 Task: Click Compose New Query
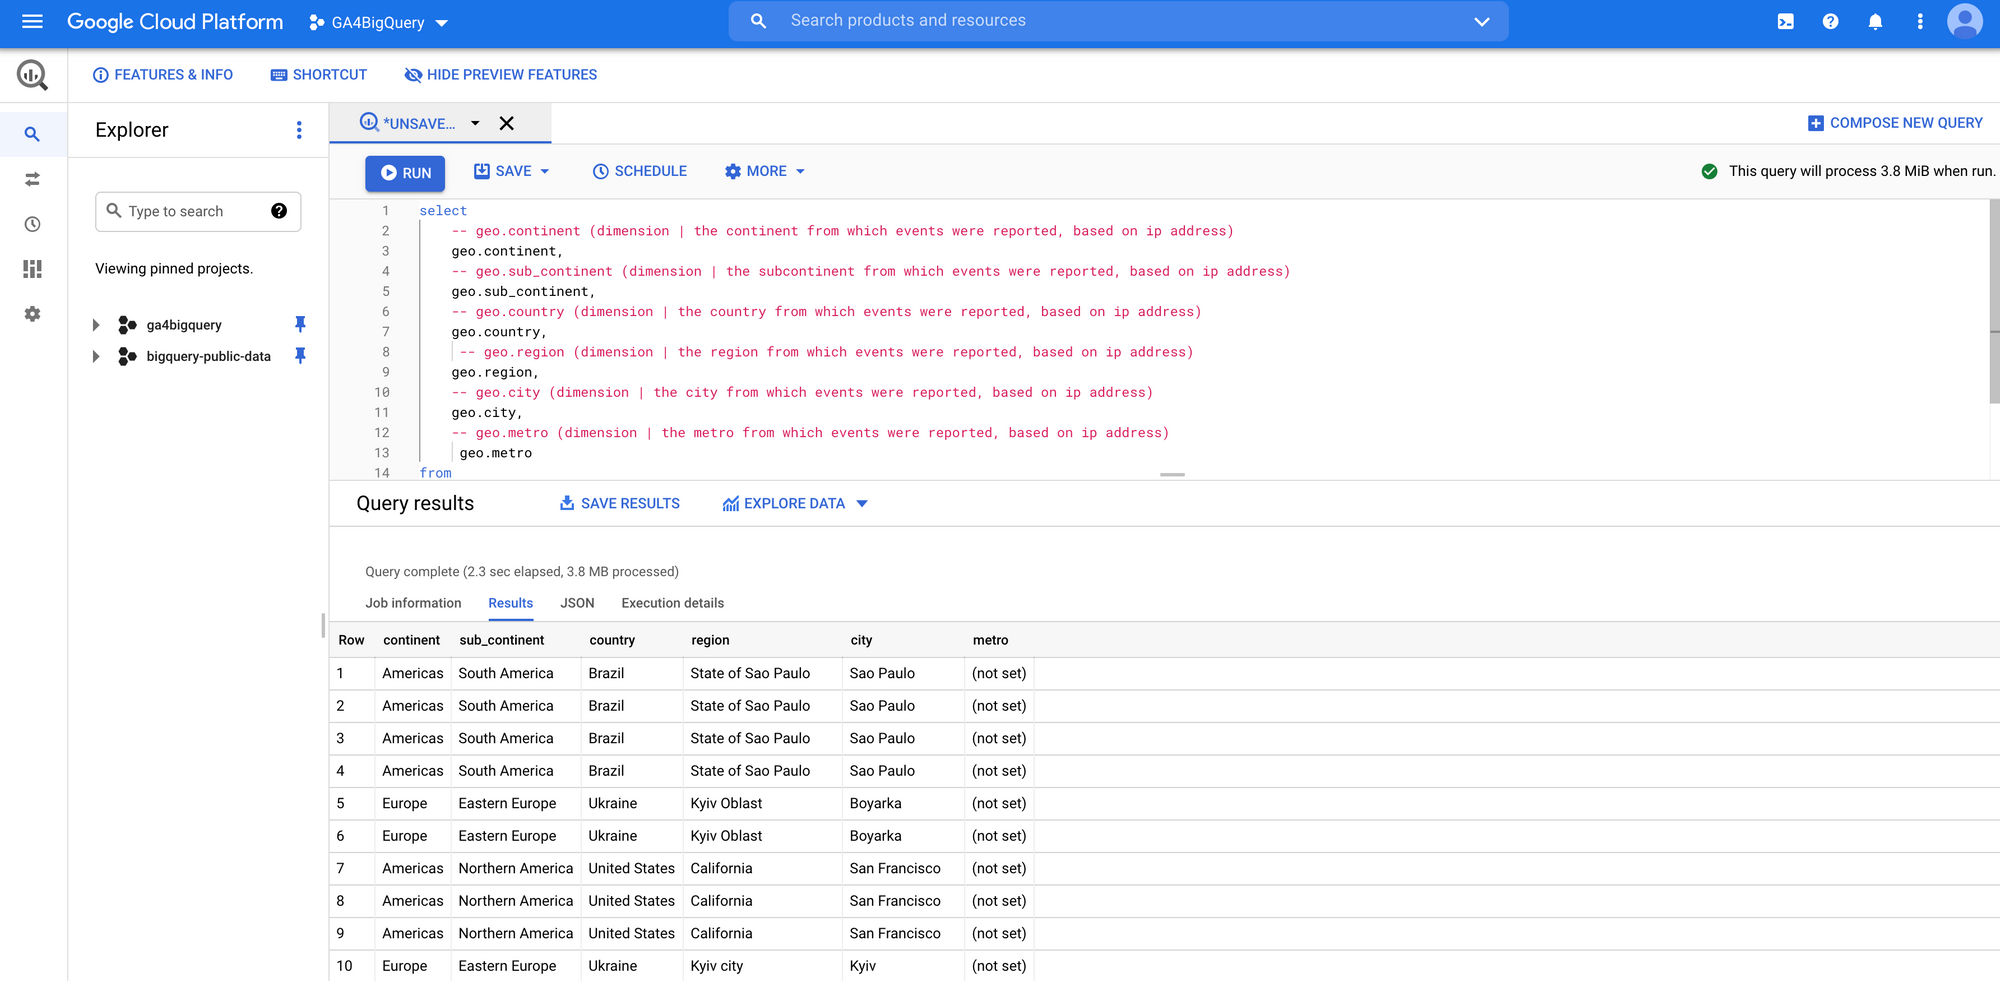click(1895, 123)
